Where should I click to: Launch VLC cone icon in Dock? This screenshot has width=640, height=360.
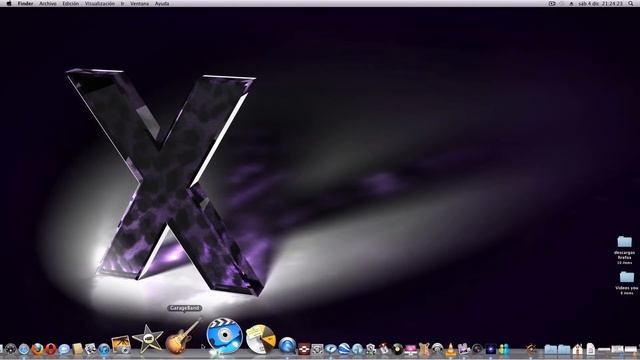point(450,349)
